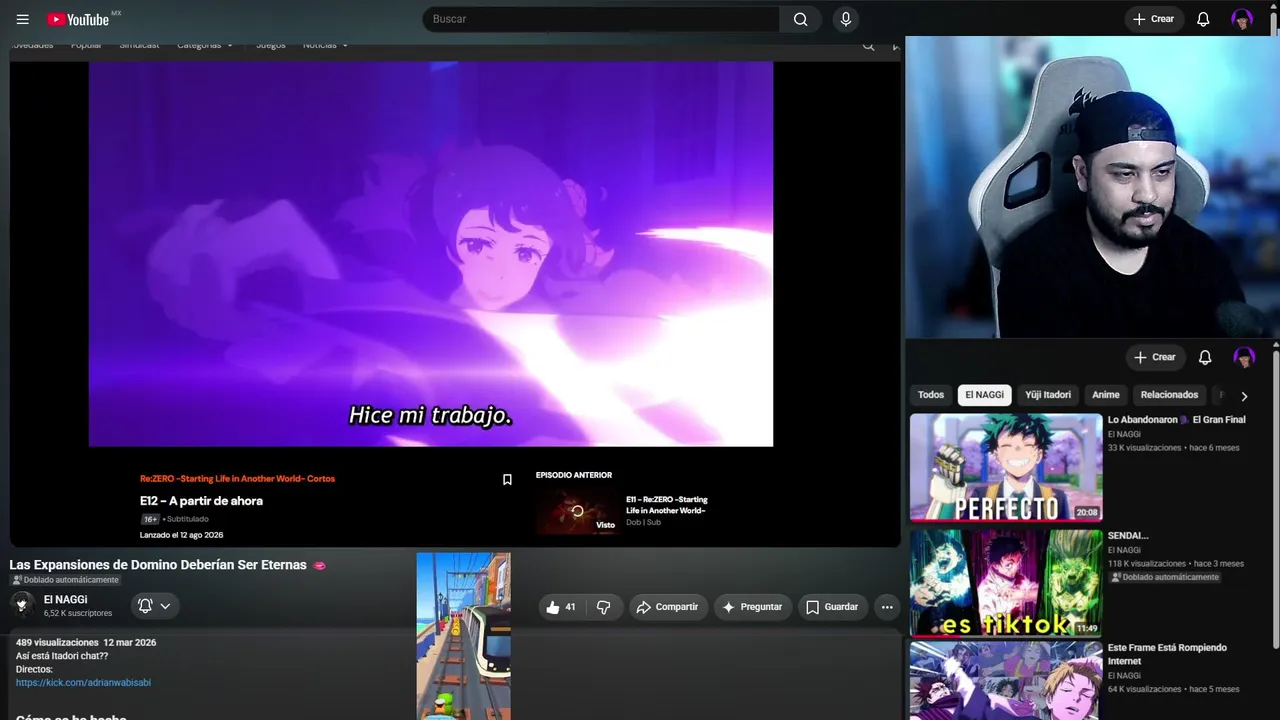Open the "SENDAI..." video title
This screenshot has width=1280, height=720.
(1128, 536)
